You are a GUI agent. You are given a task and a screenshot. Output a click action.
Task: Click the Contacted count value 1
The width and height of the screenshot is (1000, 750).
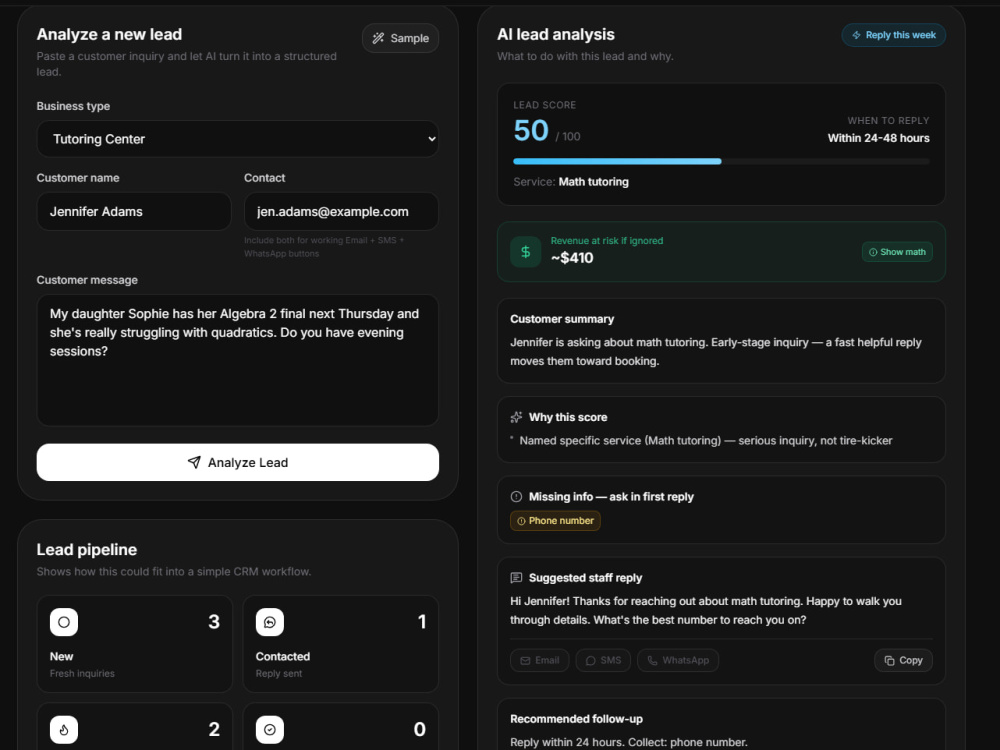pyautogui.click(x=422, y=622)
